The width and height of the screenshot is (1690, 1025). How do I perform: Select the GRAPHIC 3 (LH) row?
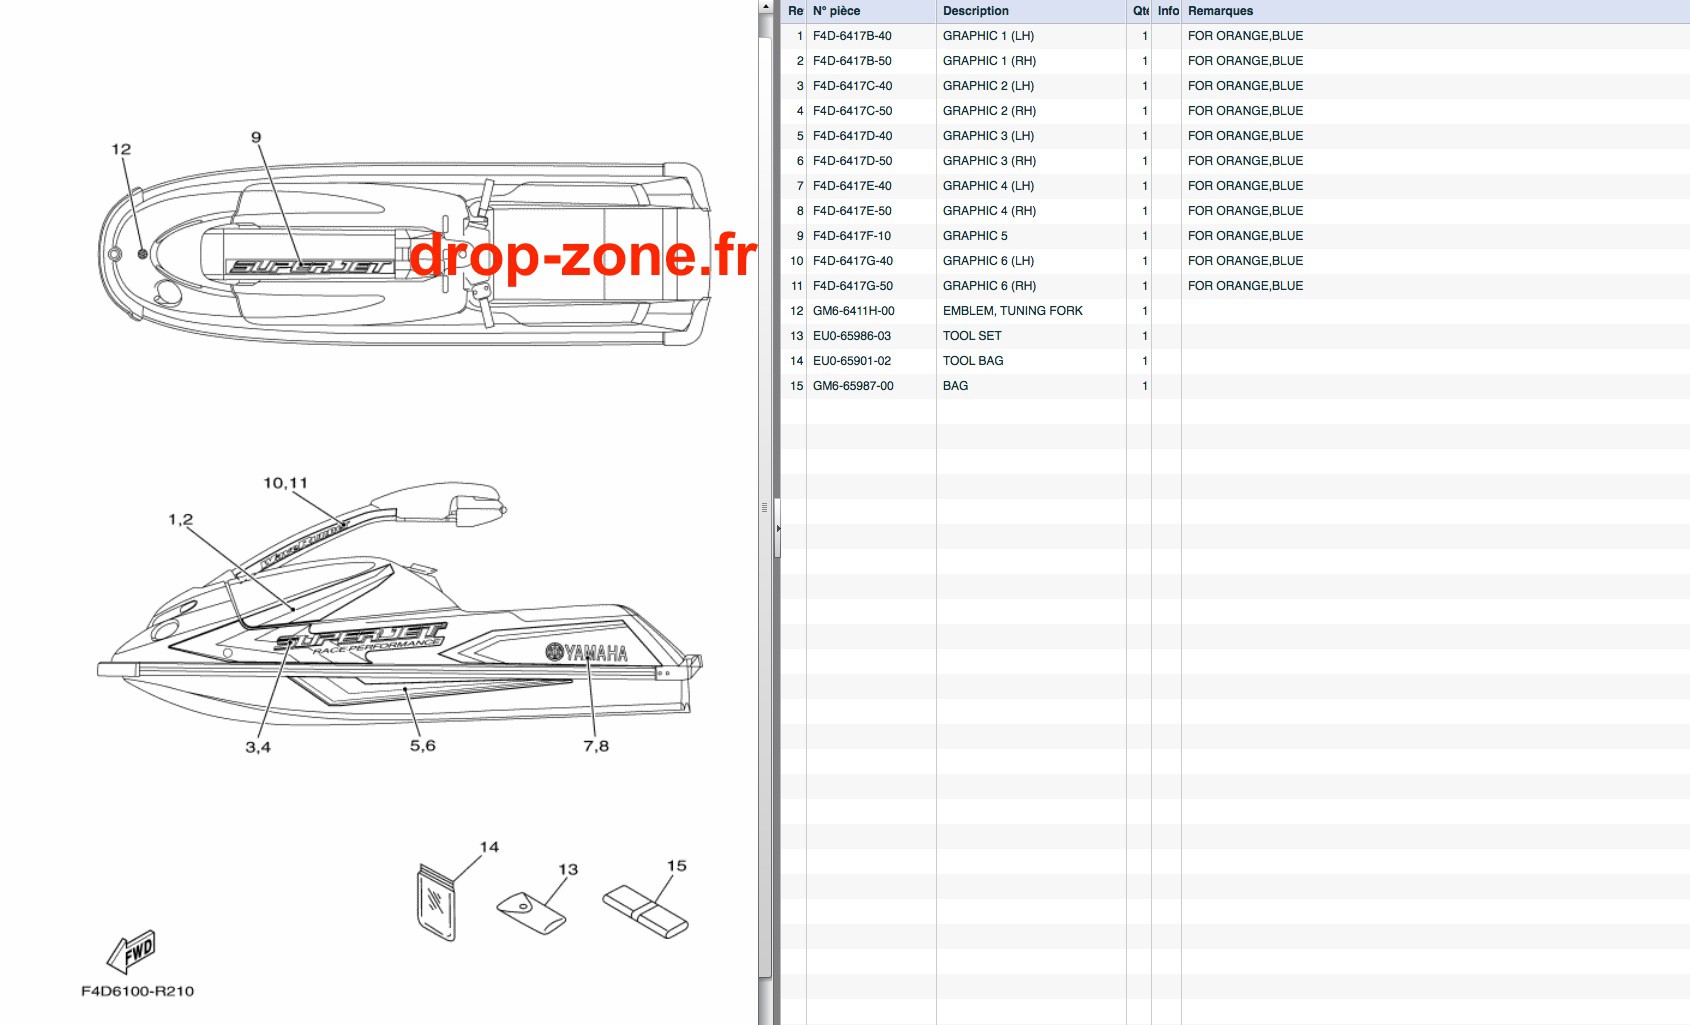[1235, 136]
